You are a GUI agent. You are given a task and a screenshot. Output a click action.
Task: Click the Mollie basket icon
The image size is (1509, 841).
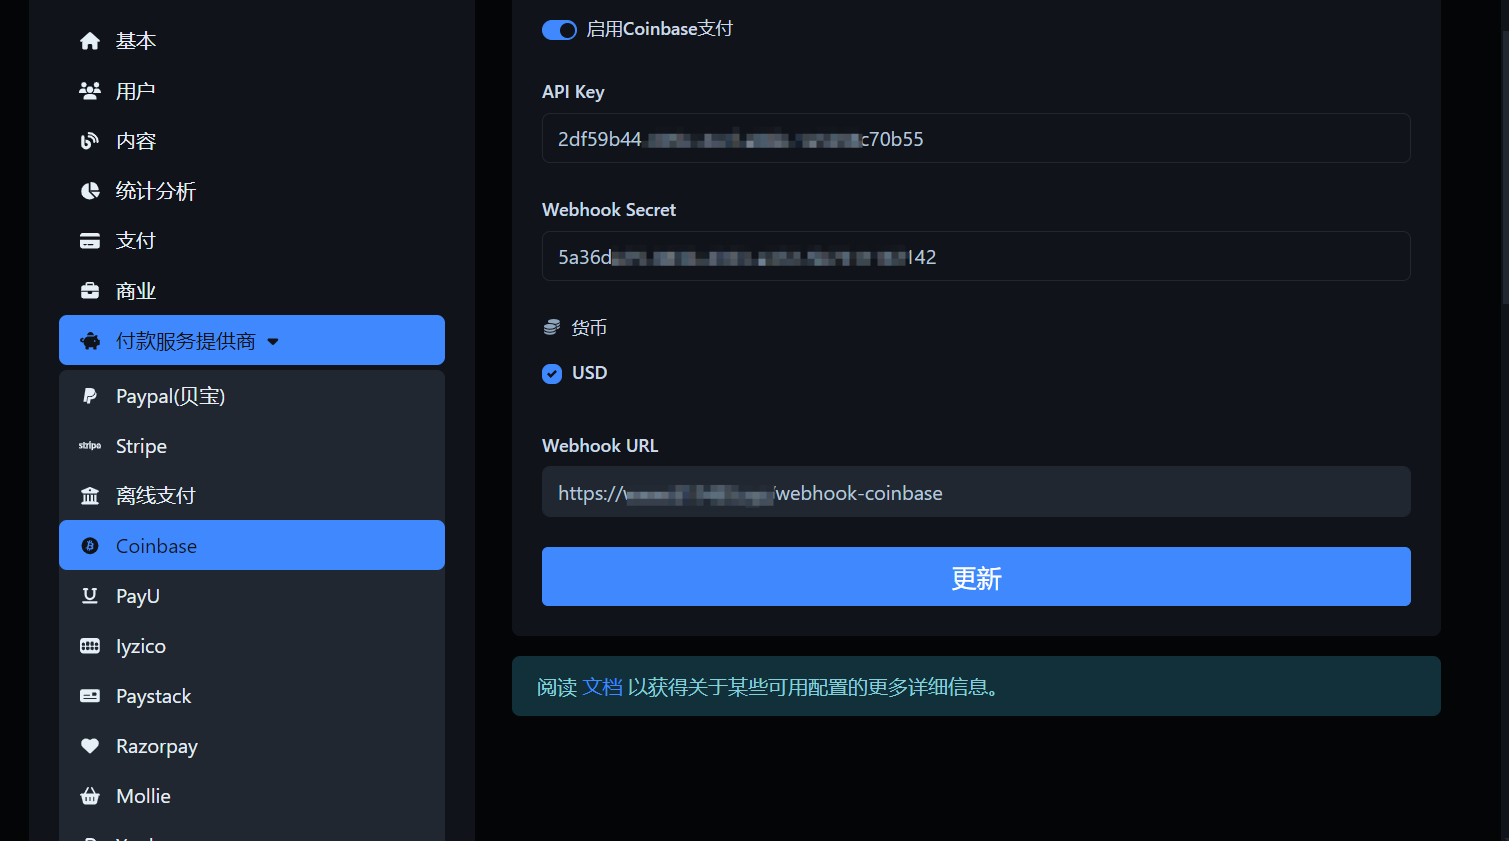[x=90, y=796]
